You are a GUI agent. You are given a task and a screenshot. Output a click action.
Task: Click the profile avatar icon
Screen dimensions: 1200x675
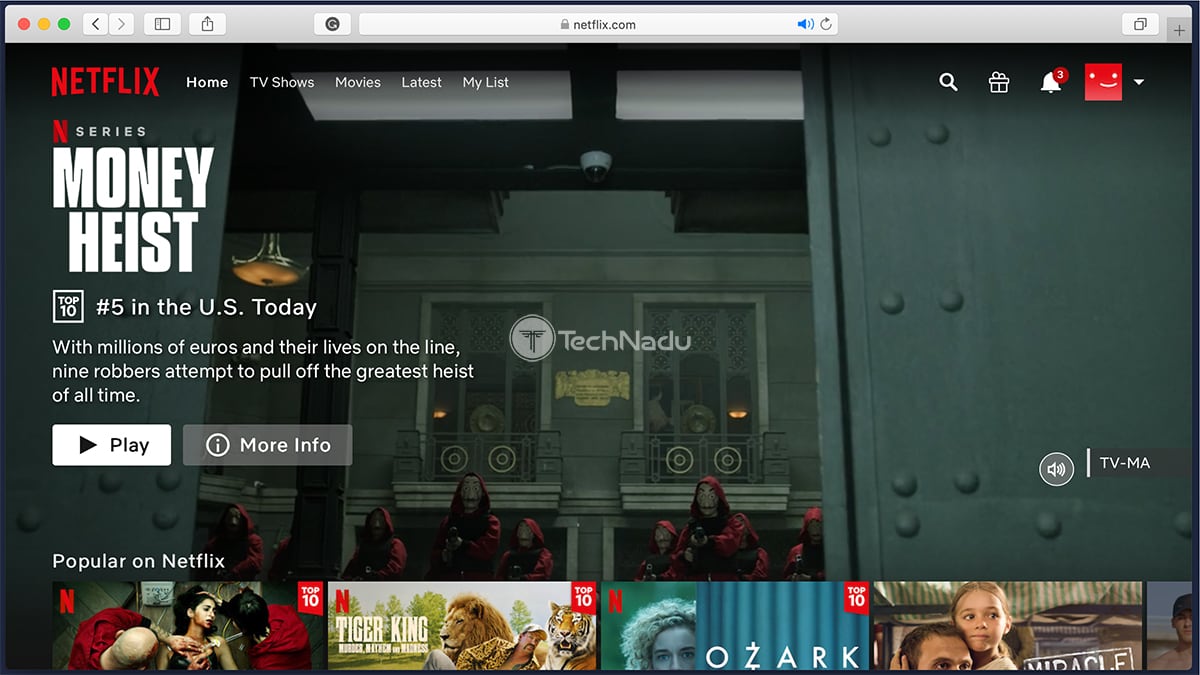(1103, 82)
